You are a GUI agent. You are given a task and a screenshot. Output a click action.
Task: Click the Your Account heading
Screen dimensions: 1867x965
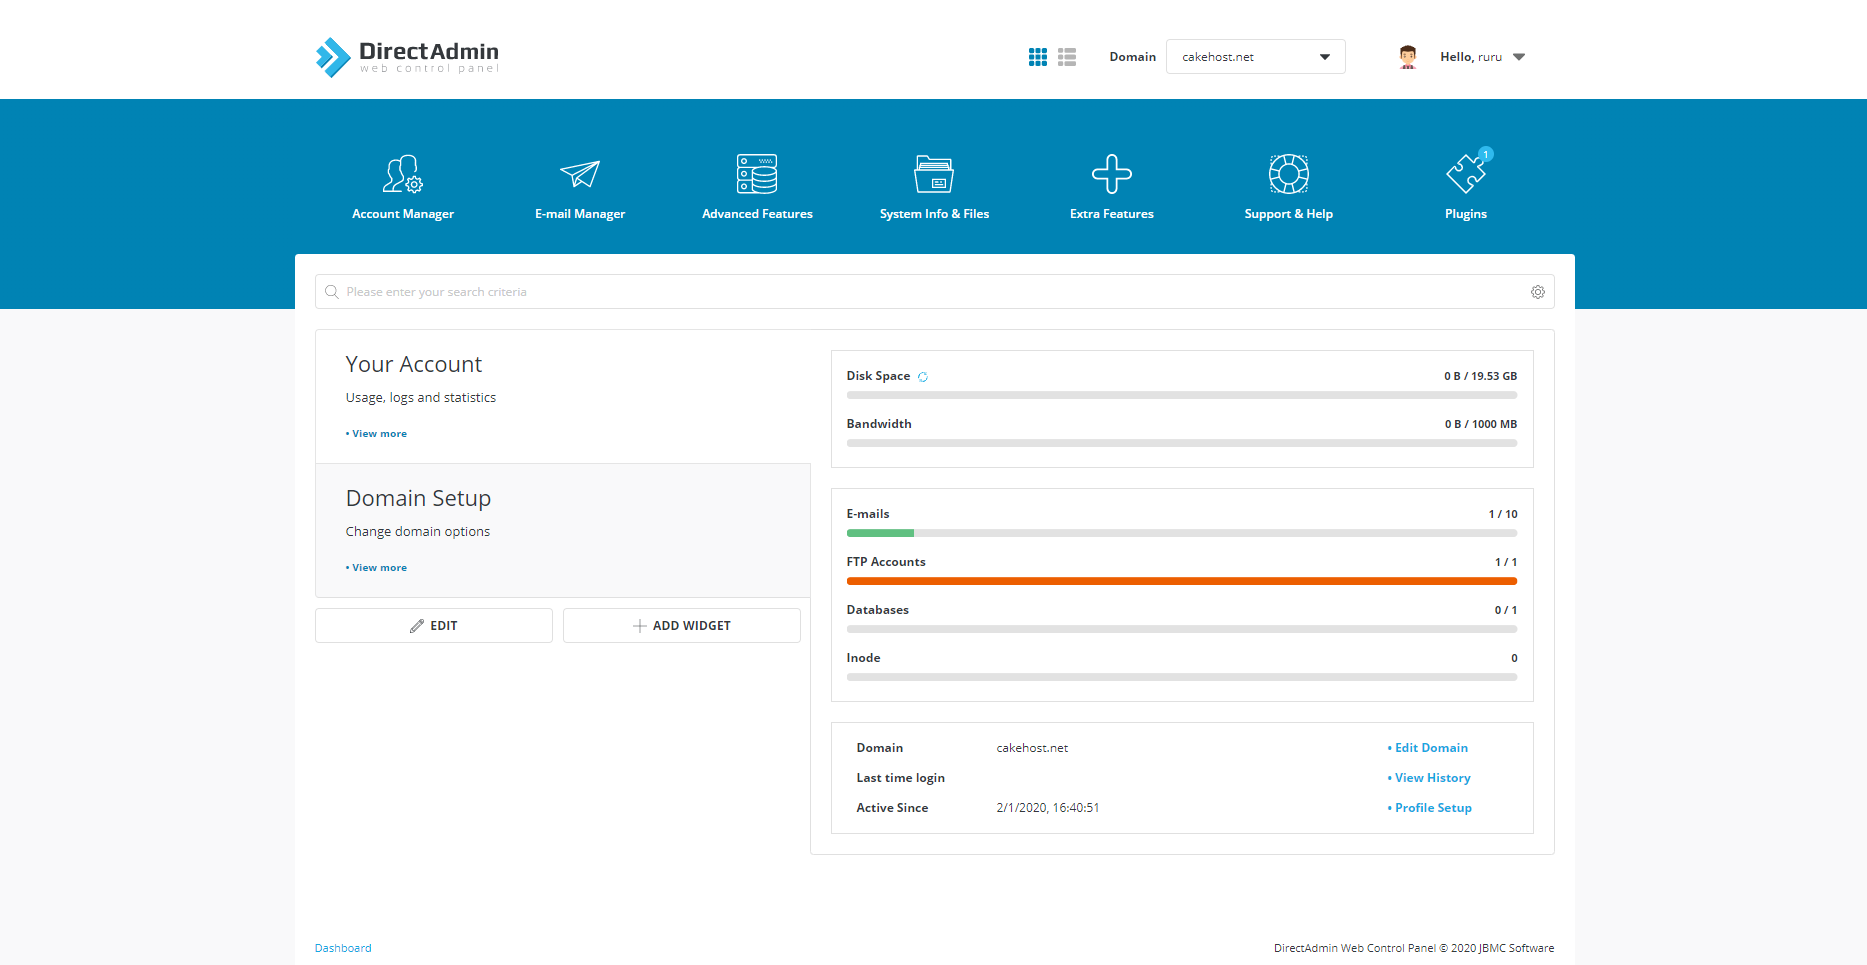click(x=414, y=364)
